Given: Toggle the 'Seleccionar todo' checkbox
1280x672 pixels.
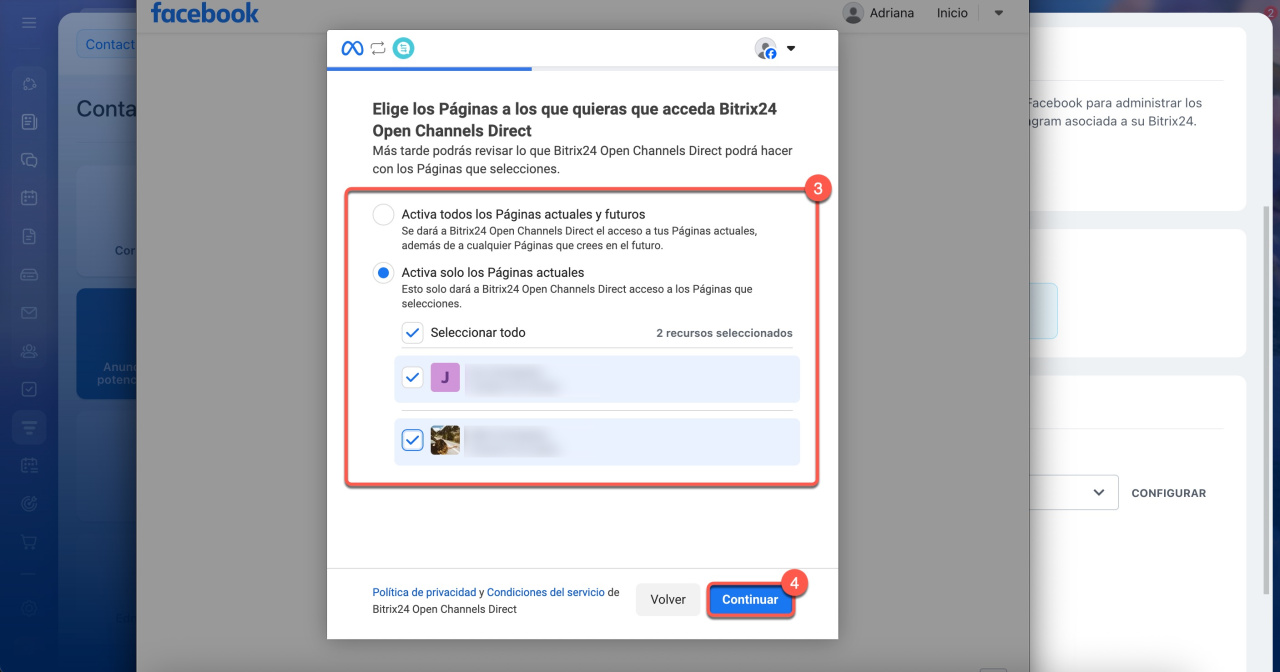Looking at the screenshot, I should pyautogui.click(x=412, y=332).
